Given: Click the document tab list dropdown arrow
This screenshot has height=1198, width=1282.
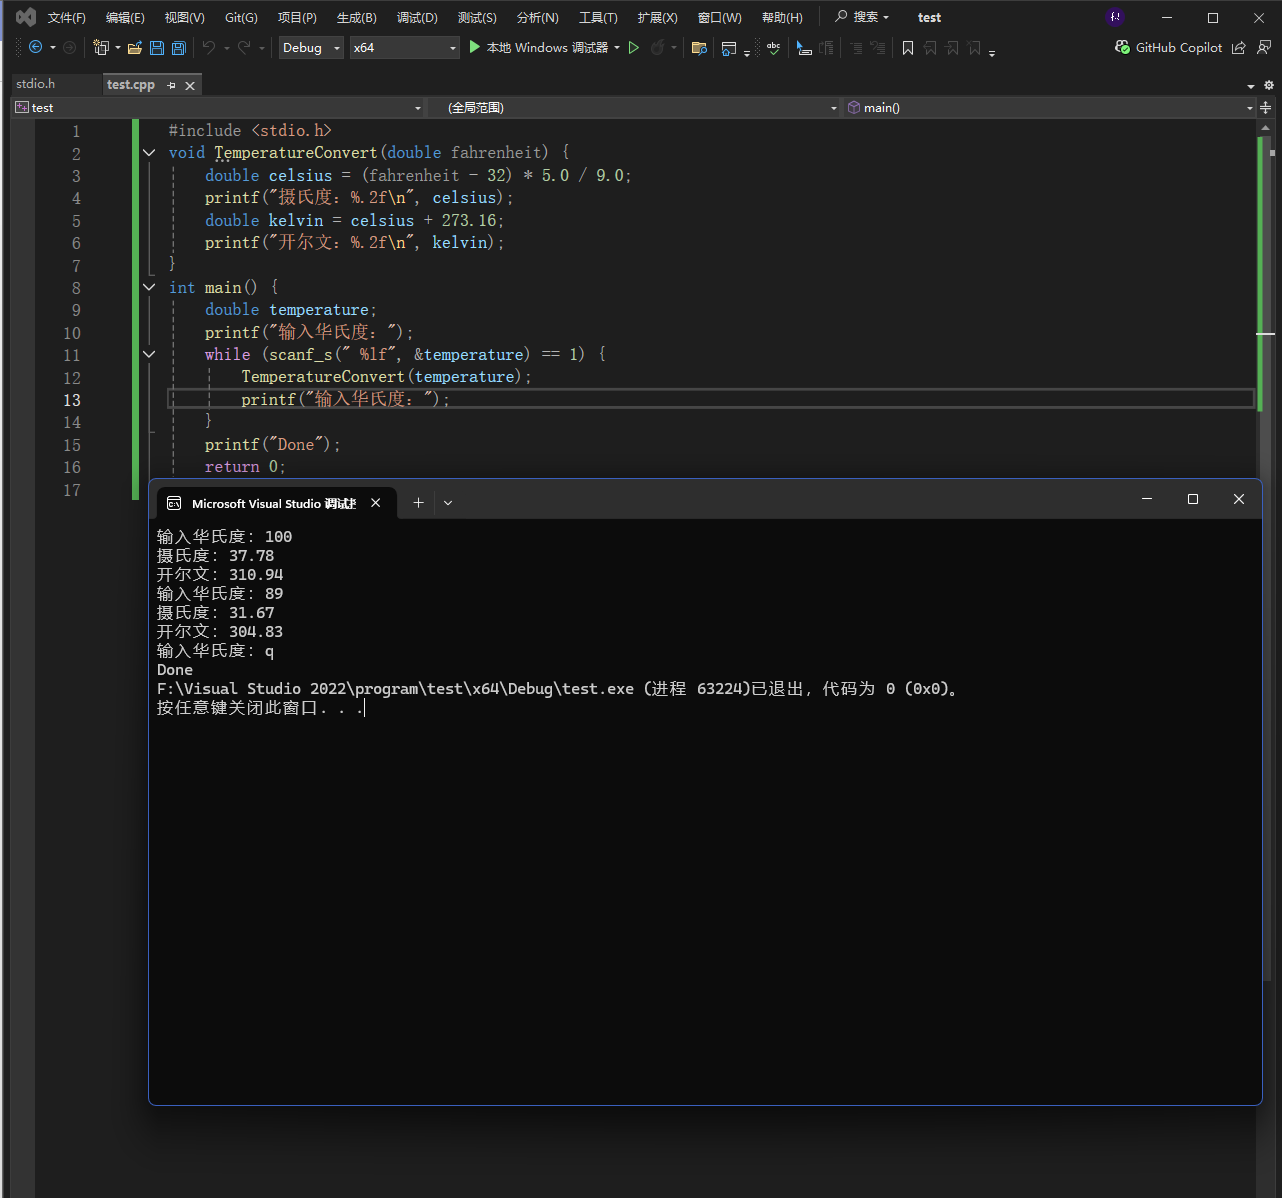Looking at the screenshot, I should coord(1251,85).
